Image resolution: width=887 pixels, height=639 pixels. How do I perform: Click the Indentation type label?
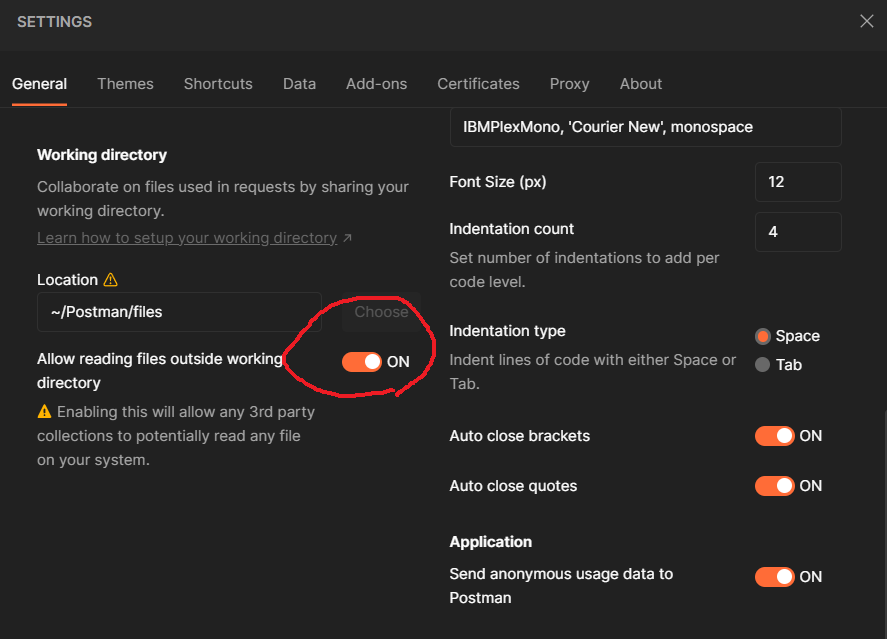coord(507,331)
